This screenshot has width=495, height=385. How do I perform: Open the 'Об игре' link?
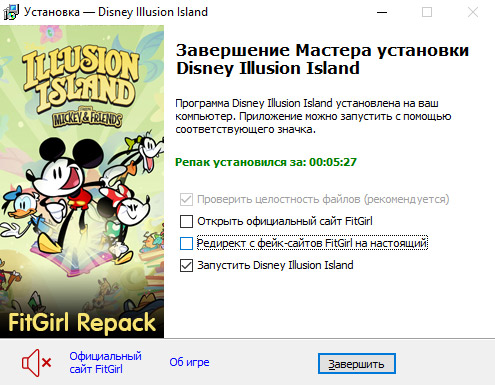(189, 362)
